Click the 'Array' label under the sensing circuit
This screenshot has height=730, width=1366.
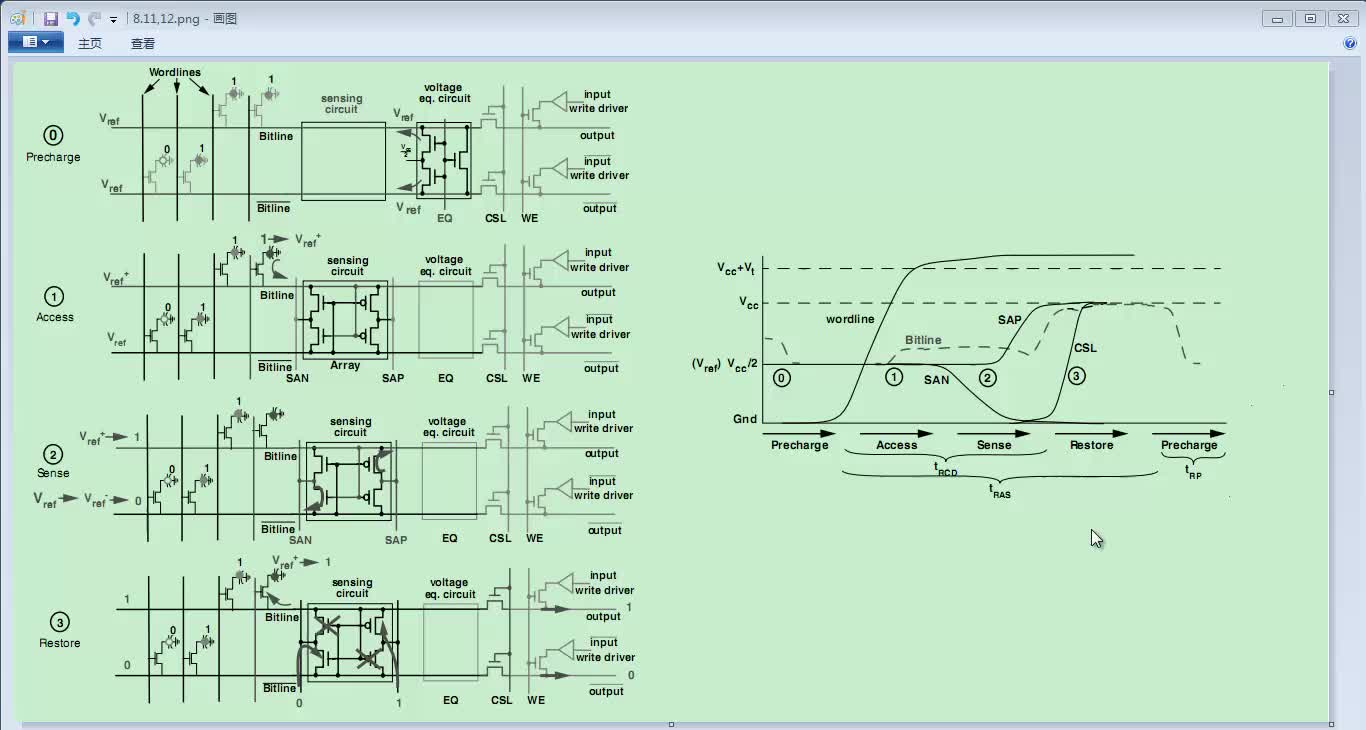click(x=345, y=366)
